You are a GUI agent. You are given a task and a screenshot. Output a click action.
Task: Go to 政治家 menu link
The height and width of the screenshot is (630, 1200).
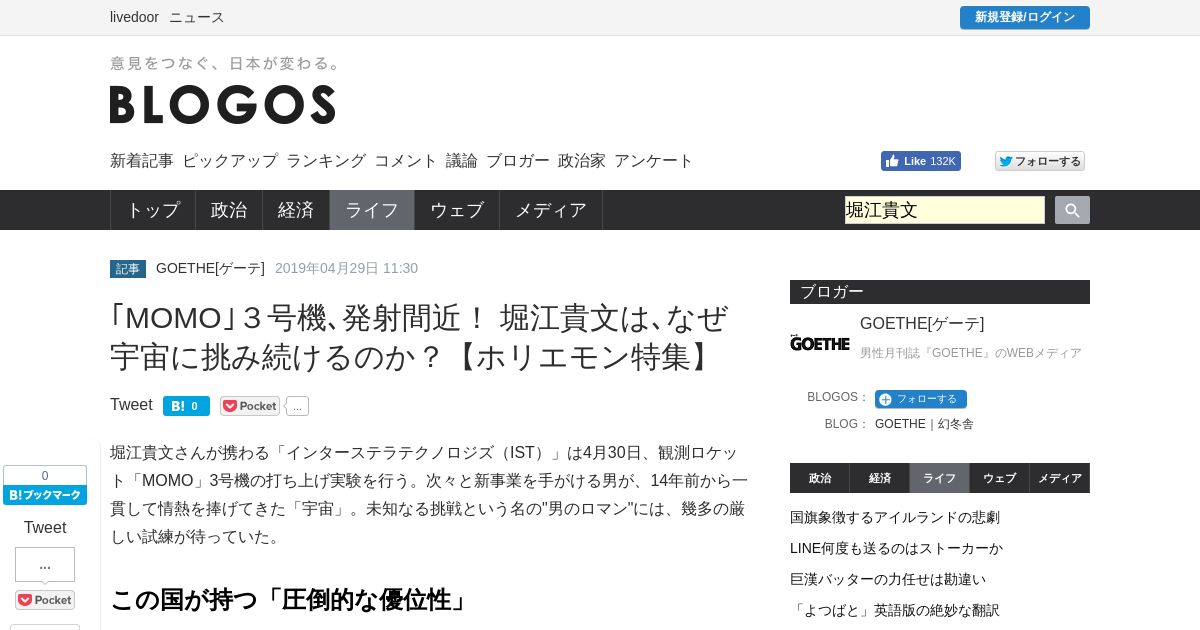pos(582,161)
